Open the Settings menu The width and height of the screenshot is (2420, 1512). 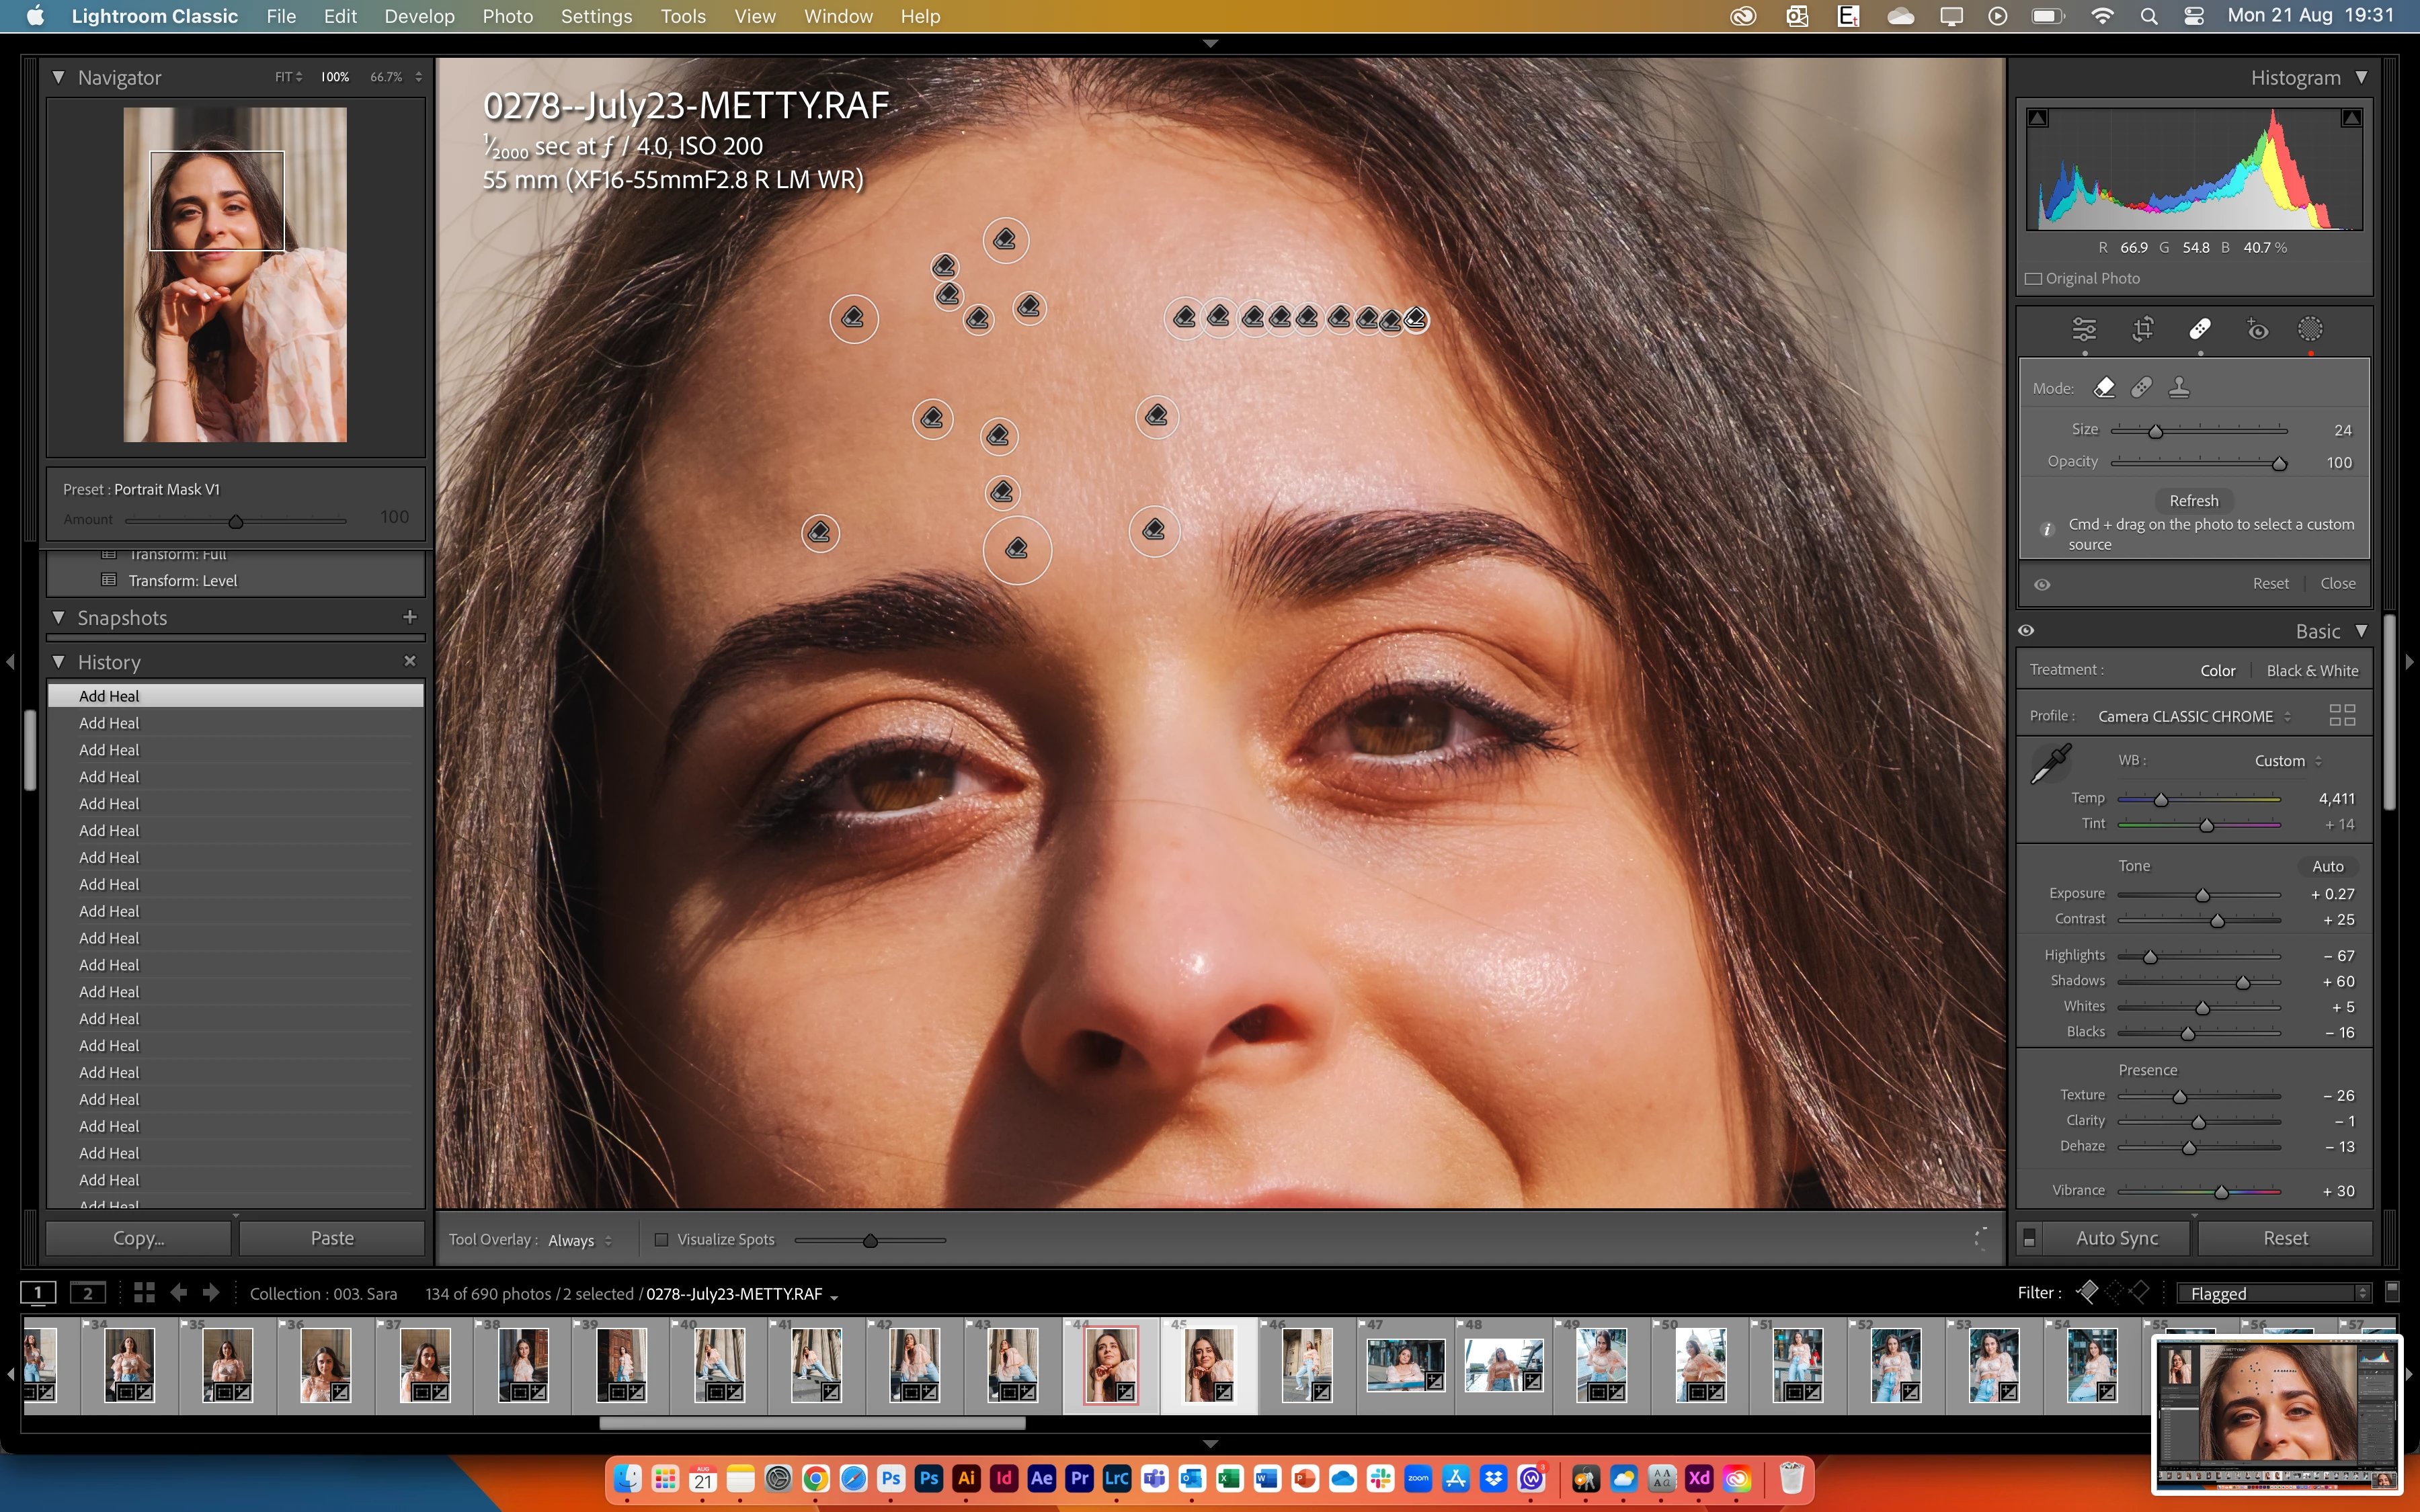596,16
